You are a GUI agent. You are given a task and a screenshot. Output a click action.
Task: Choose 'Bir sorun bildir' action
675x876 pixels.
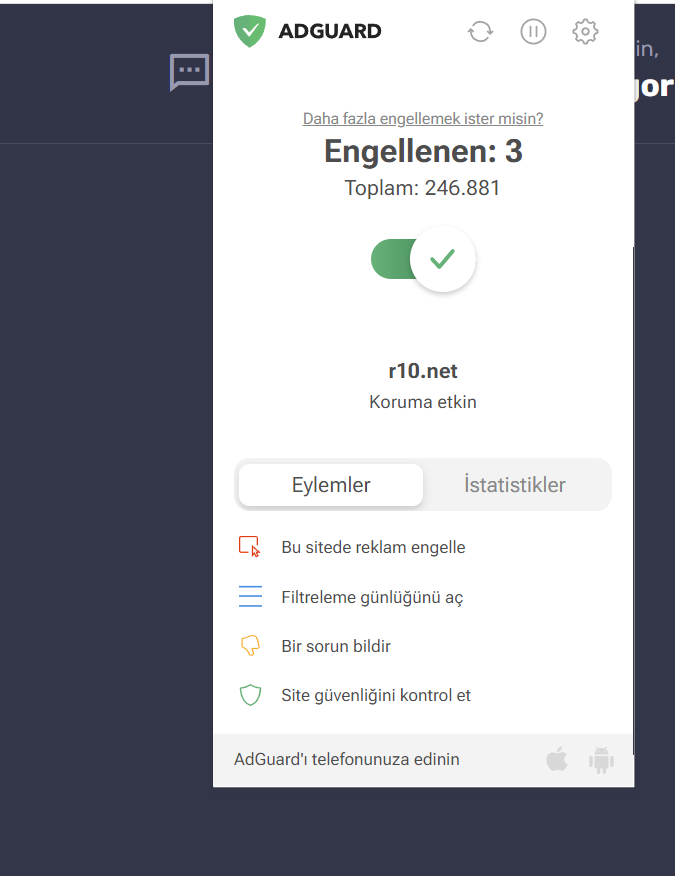tap(336, 646)
